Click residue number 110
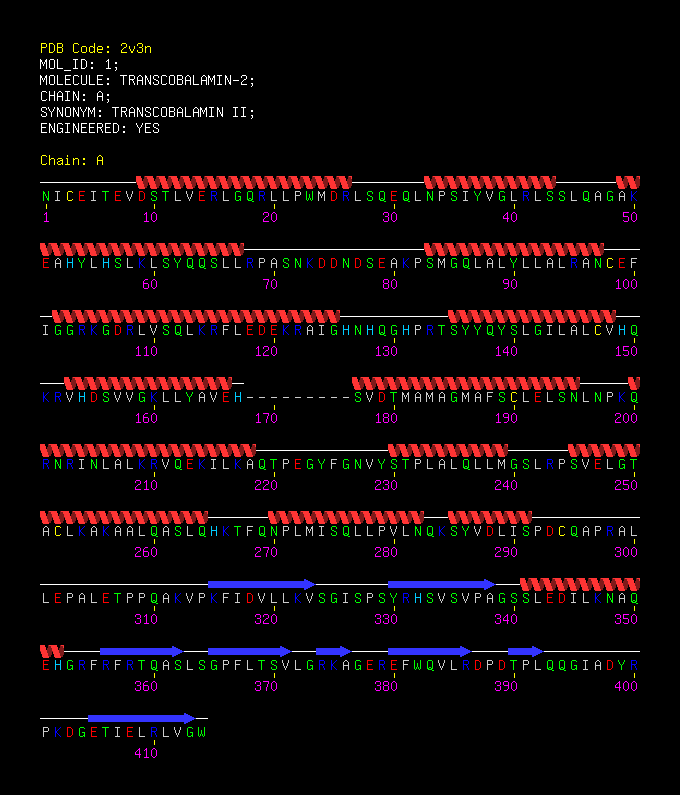This screenshot has width=680, height=795. 146,351
